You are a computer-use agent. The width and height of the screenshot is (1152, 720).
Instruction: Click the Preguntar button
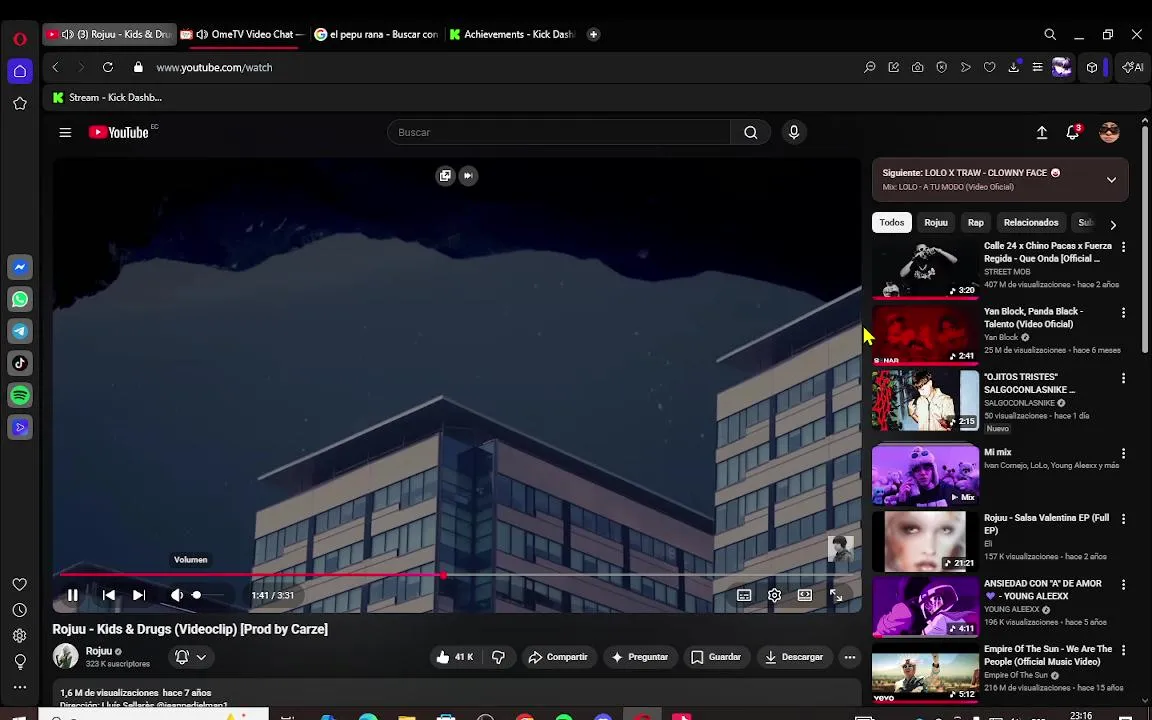coord(639,657)
